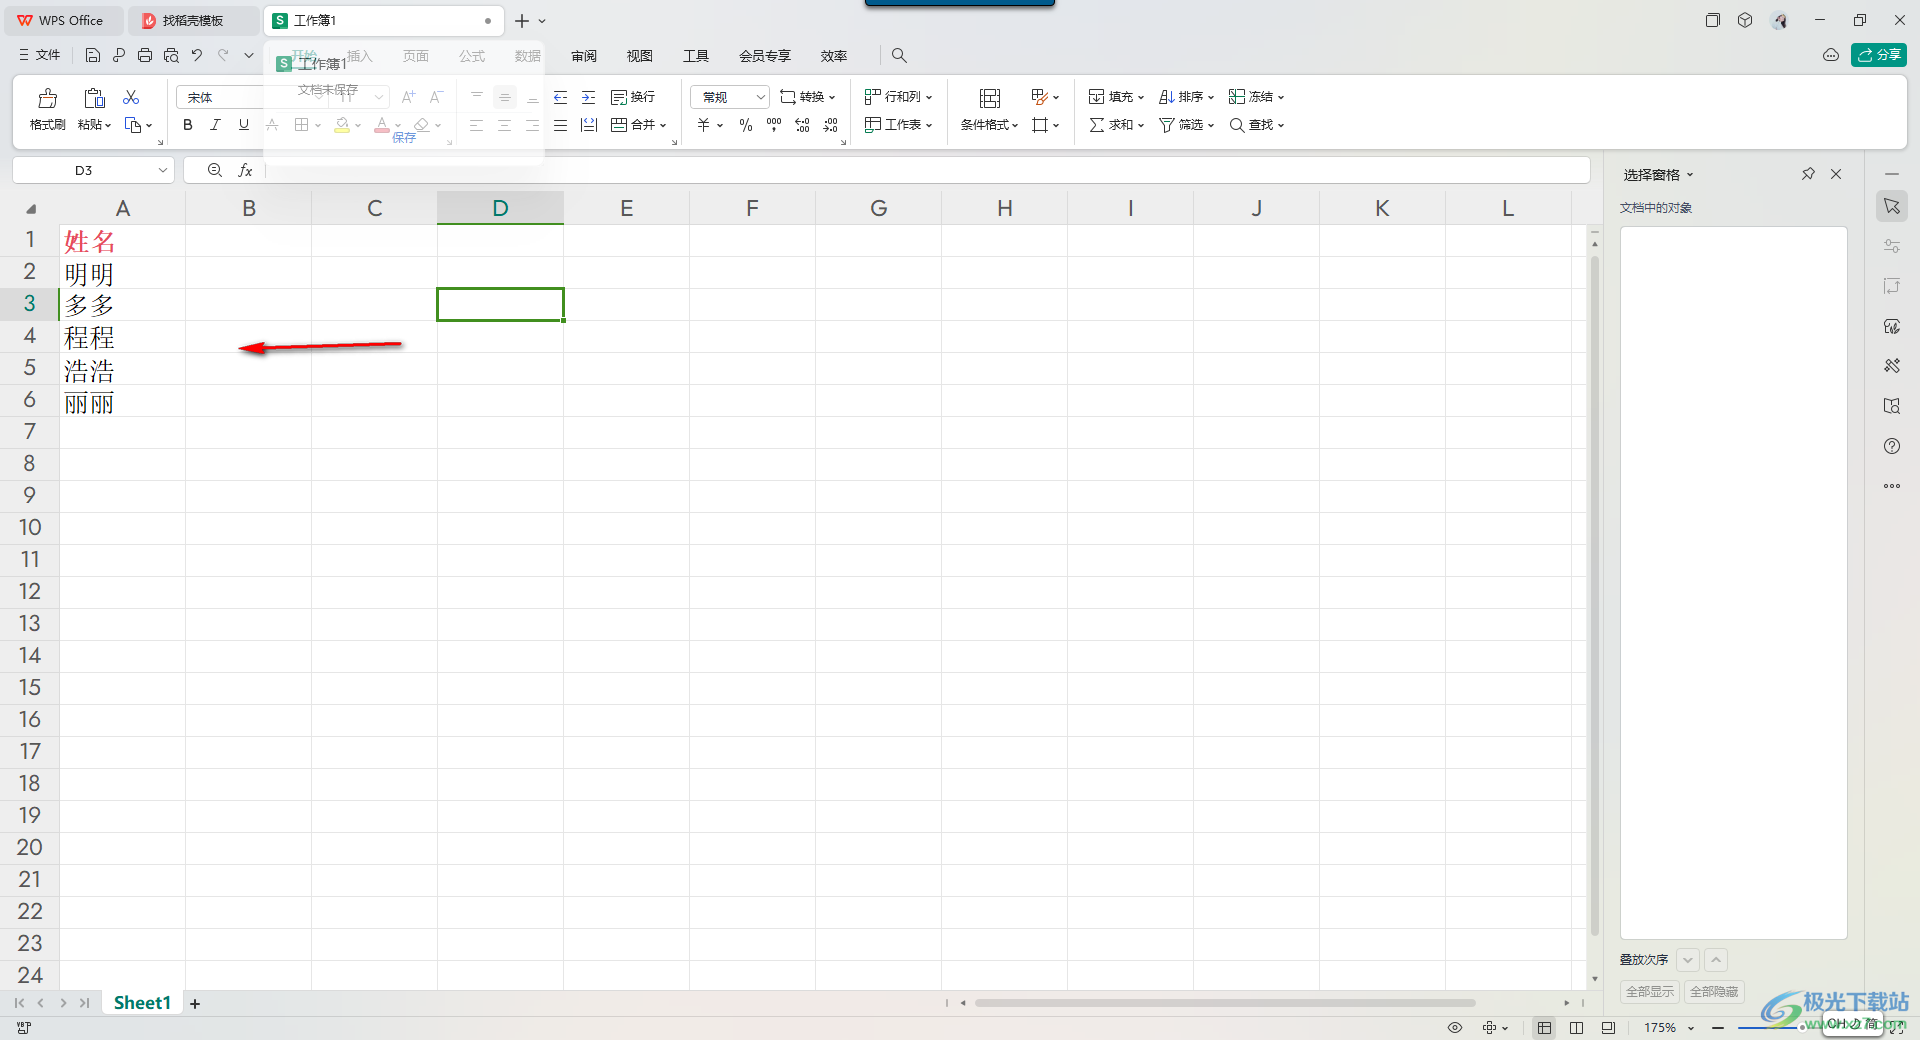Click the Decrease Indent icon
Viewport: 1920px width, 1040px height.
(560, 97)
